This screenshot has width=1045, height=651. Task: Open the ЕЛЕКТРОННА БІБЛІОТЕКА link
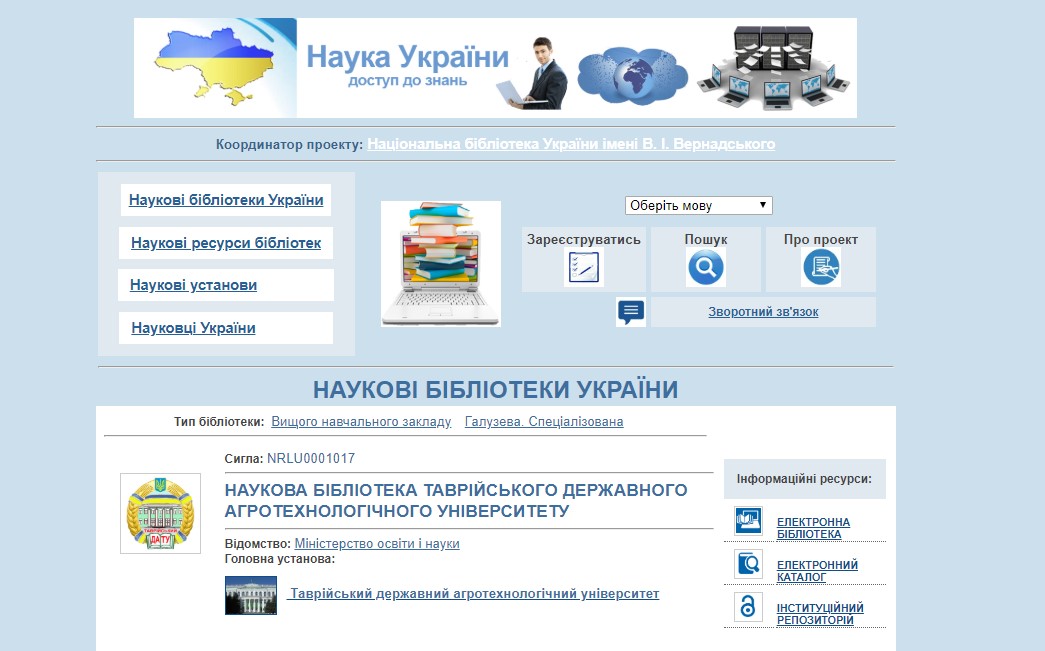tap(813, 528)
